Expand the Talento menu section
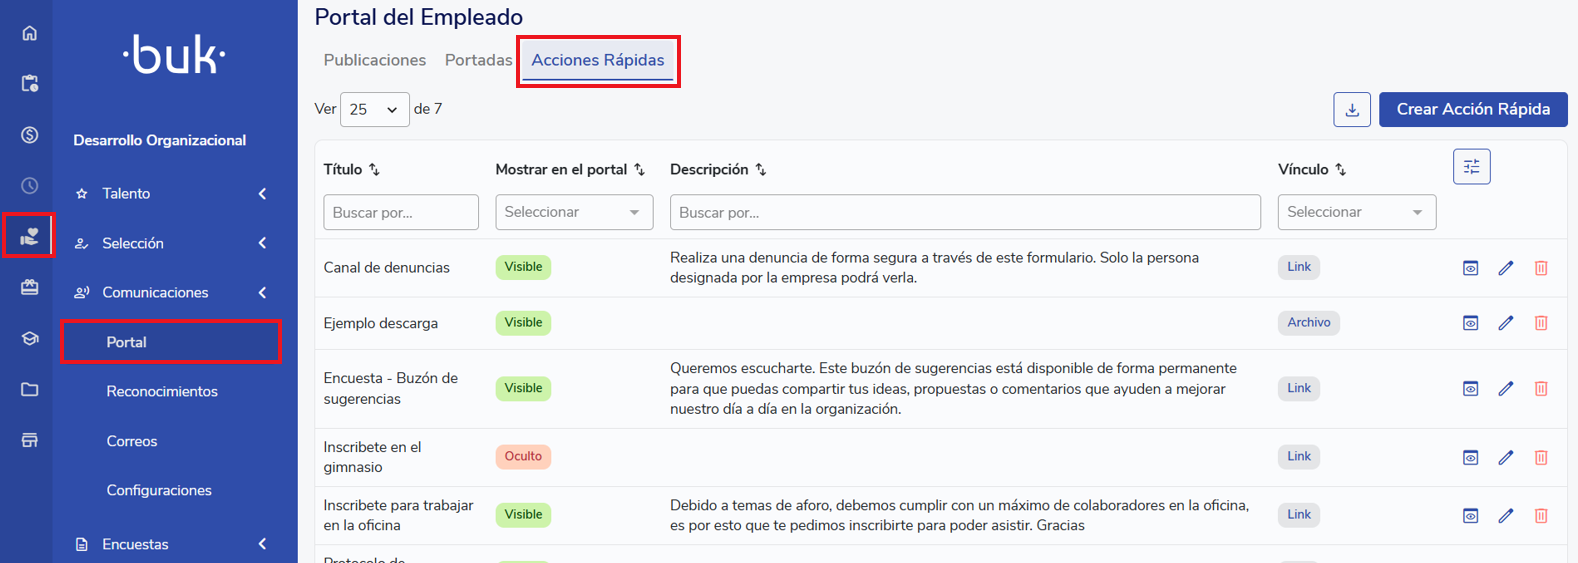The image size is (1578, 563). pyautogui.click(x=170, y=194)
